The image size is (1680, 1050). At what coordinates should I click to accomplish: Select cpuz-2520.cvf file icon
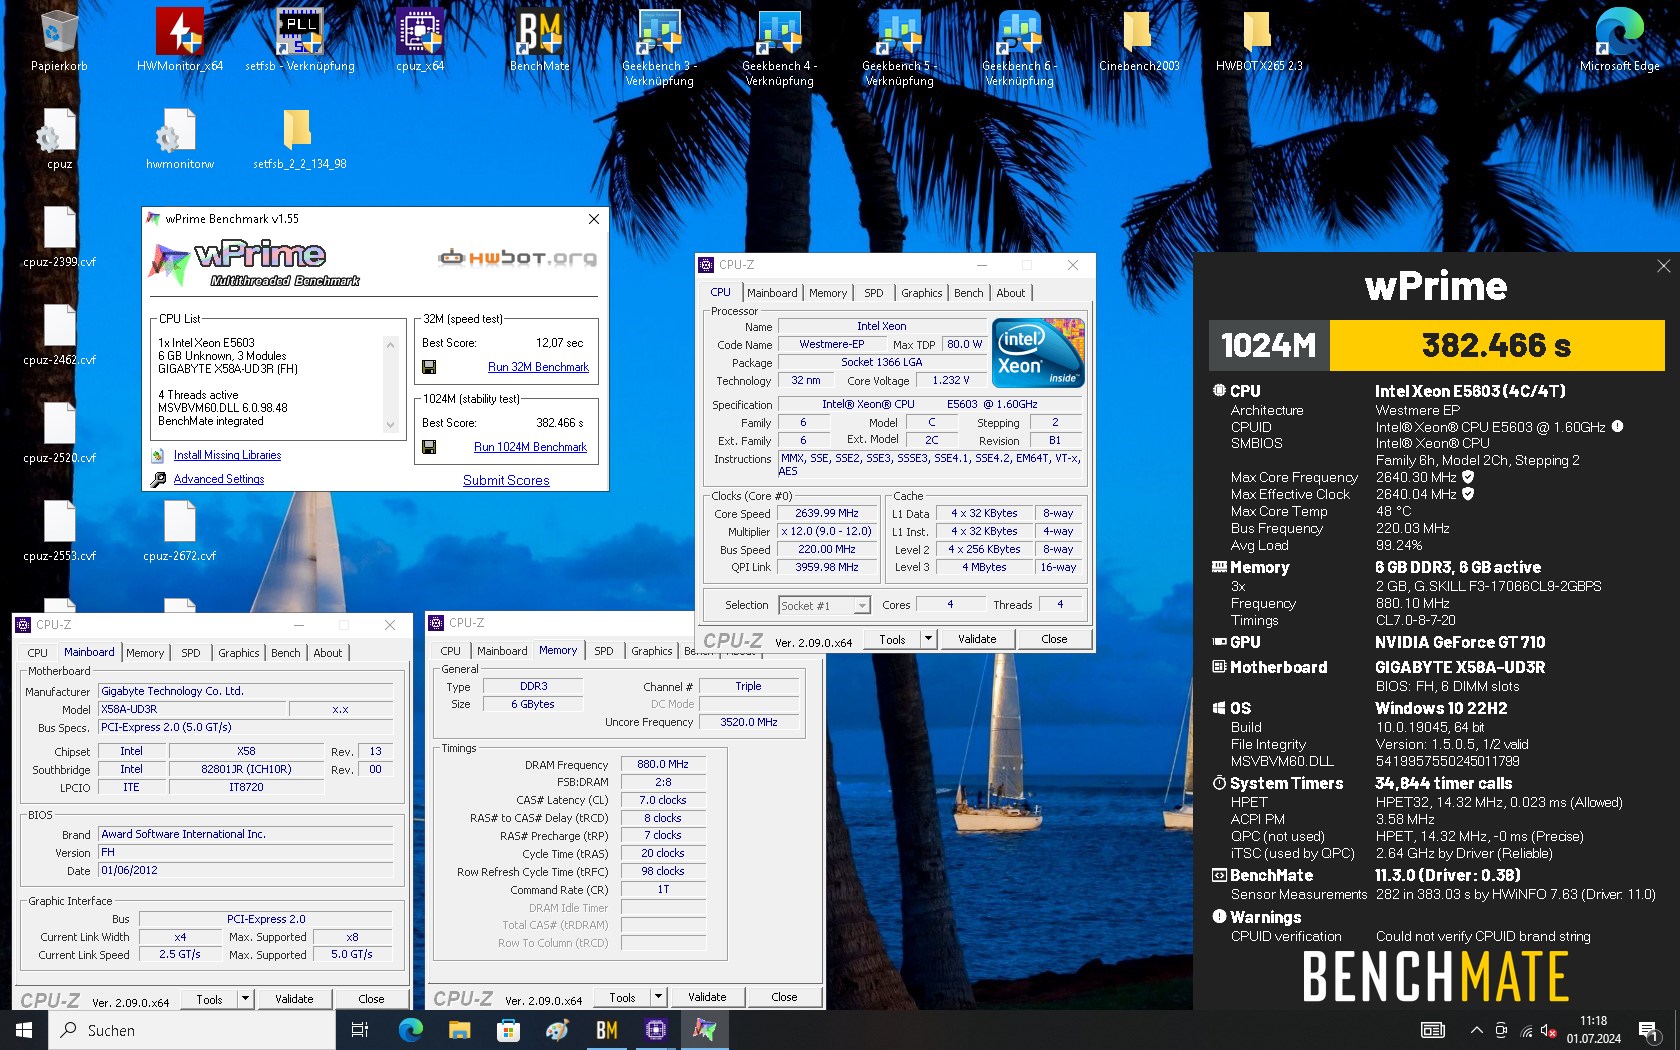pos(59,432)
